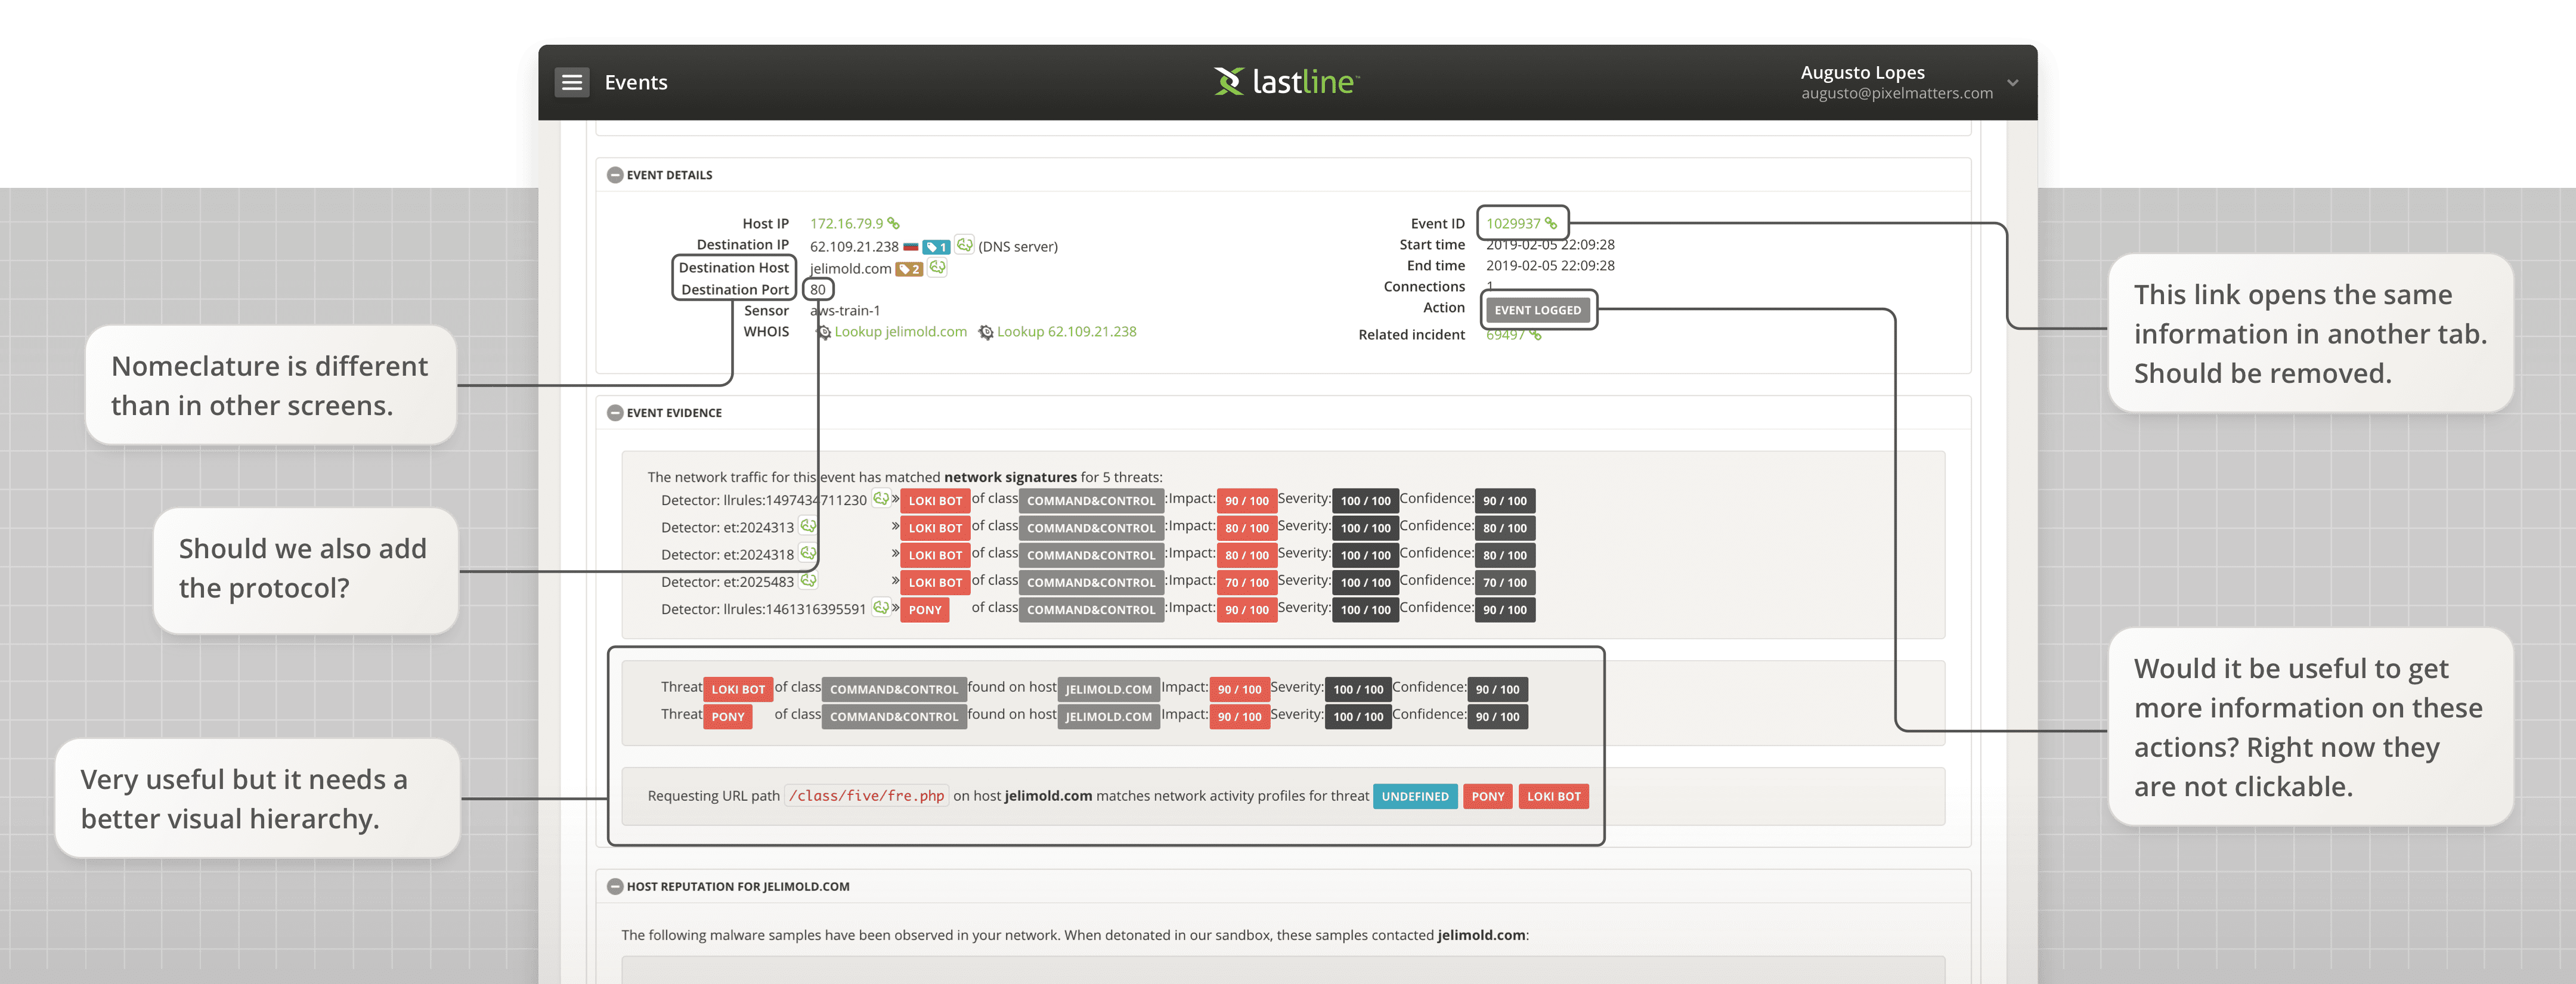Screen dimensions: 2576x984
Task: Open the hamburger navigation menu
Action: [571, 82]
